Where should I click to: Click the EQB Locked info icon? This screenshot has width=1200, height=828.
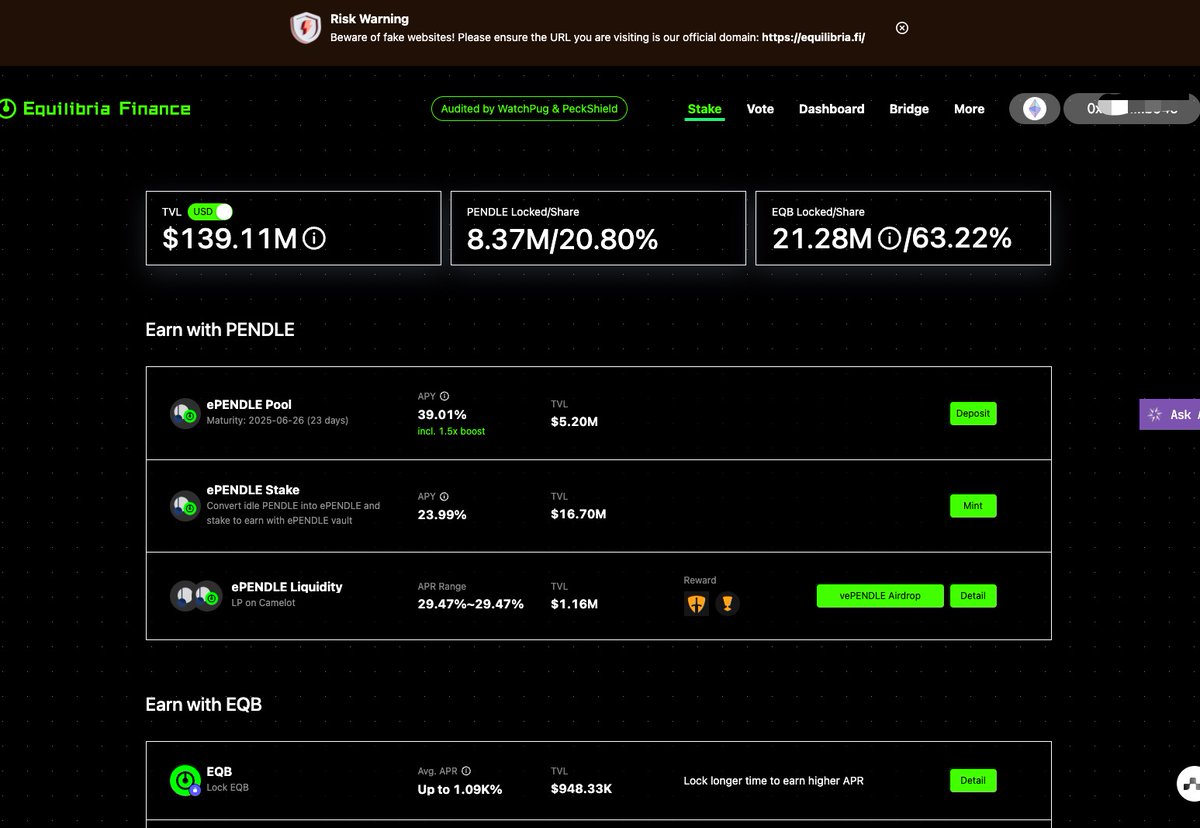[x=889, y=239]
